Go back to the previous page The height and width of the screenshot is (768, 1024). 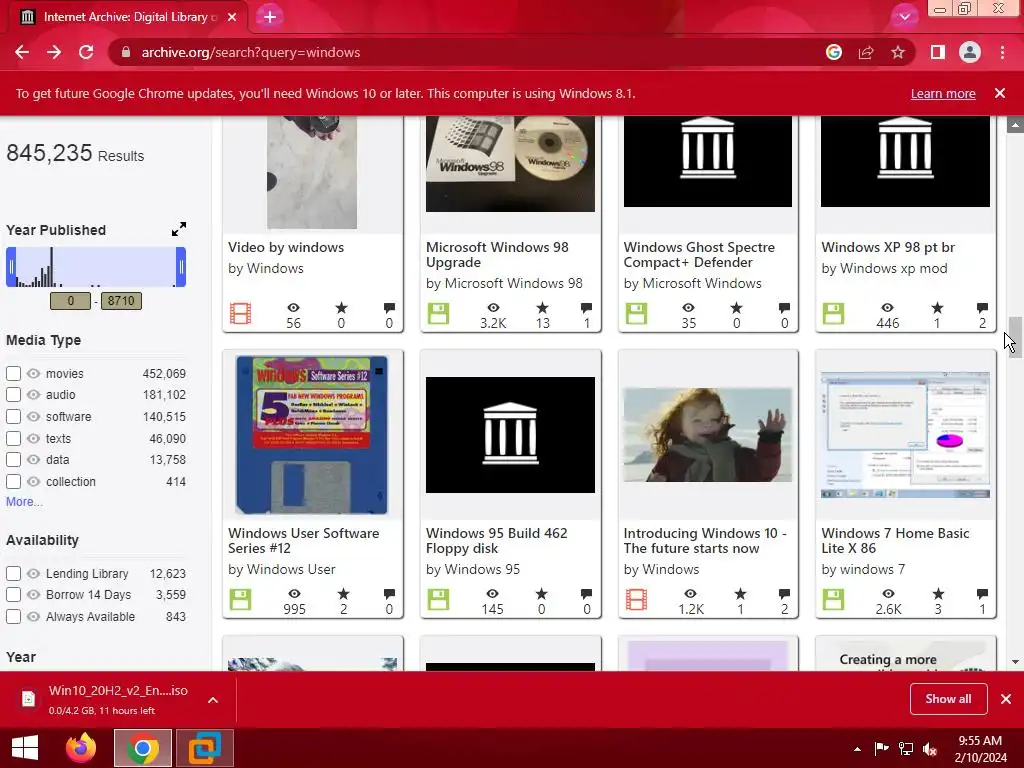point(22,52)
